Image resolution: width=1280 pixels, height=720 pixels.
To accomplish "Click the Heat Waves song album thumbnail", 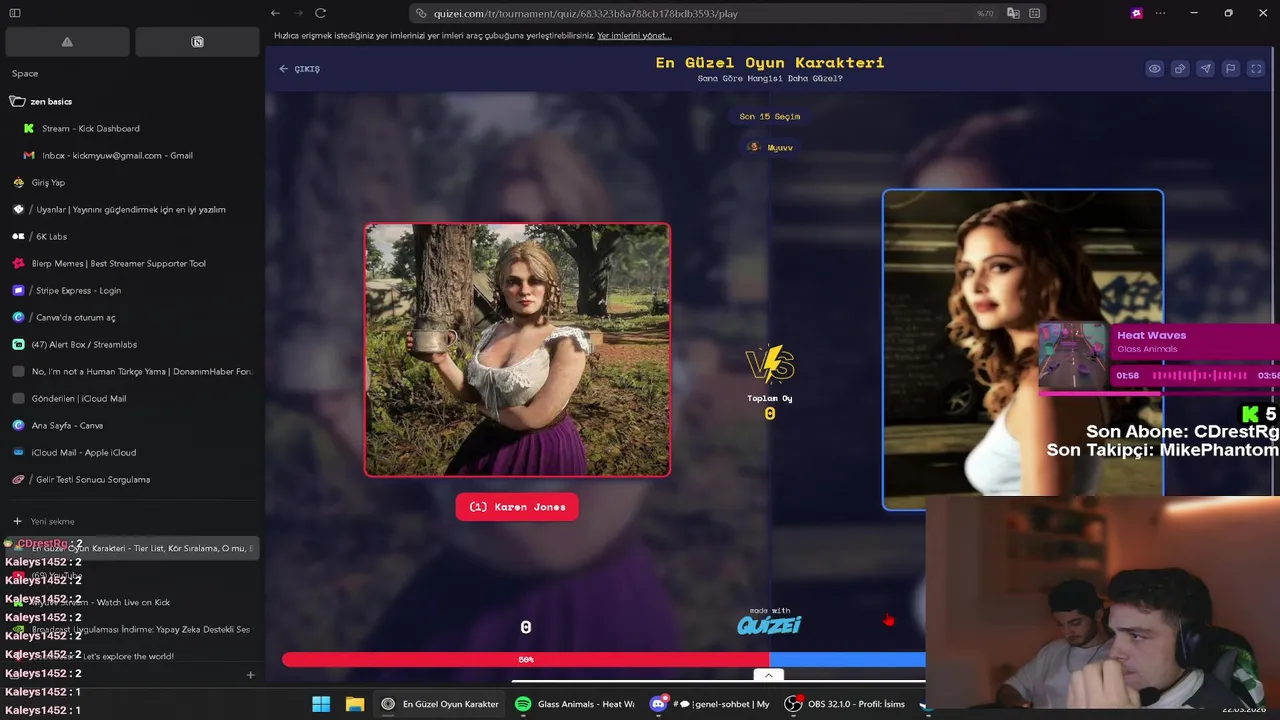I will [1073, 356].
